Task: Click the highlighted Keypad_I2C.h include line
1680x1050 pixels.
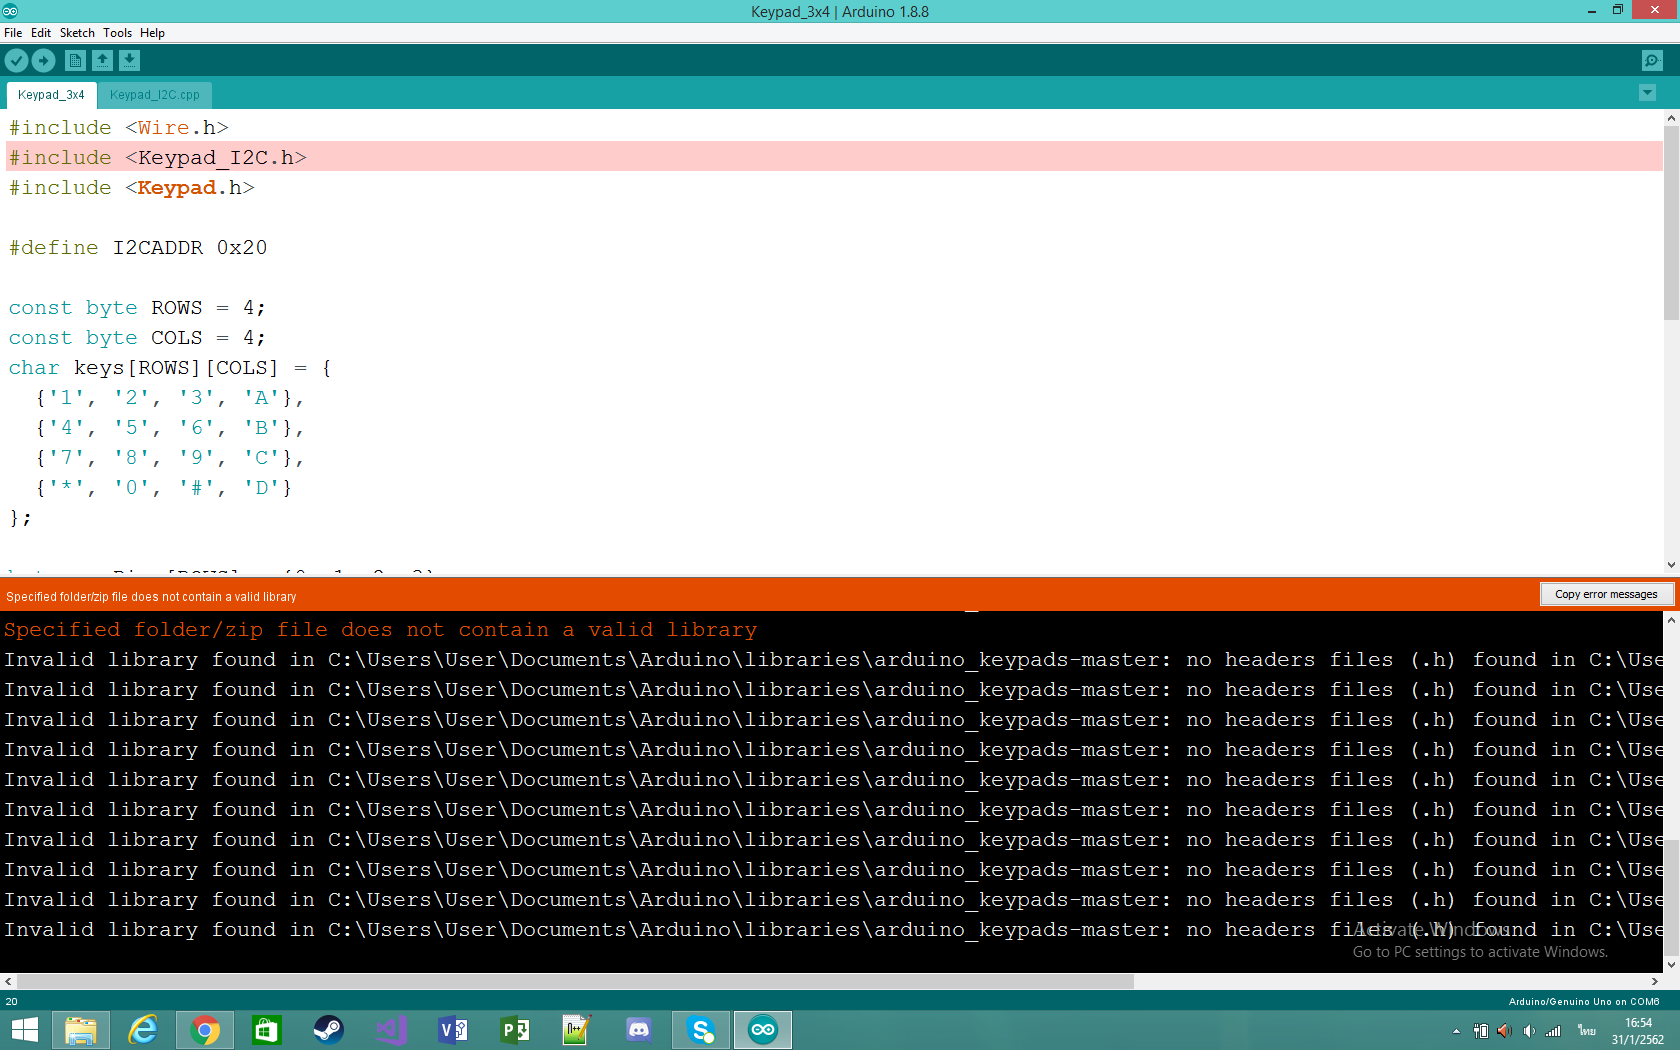Action: click(x=400, y=157)
